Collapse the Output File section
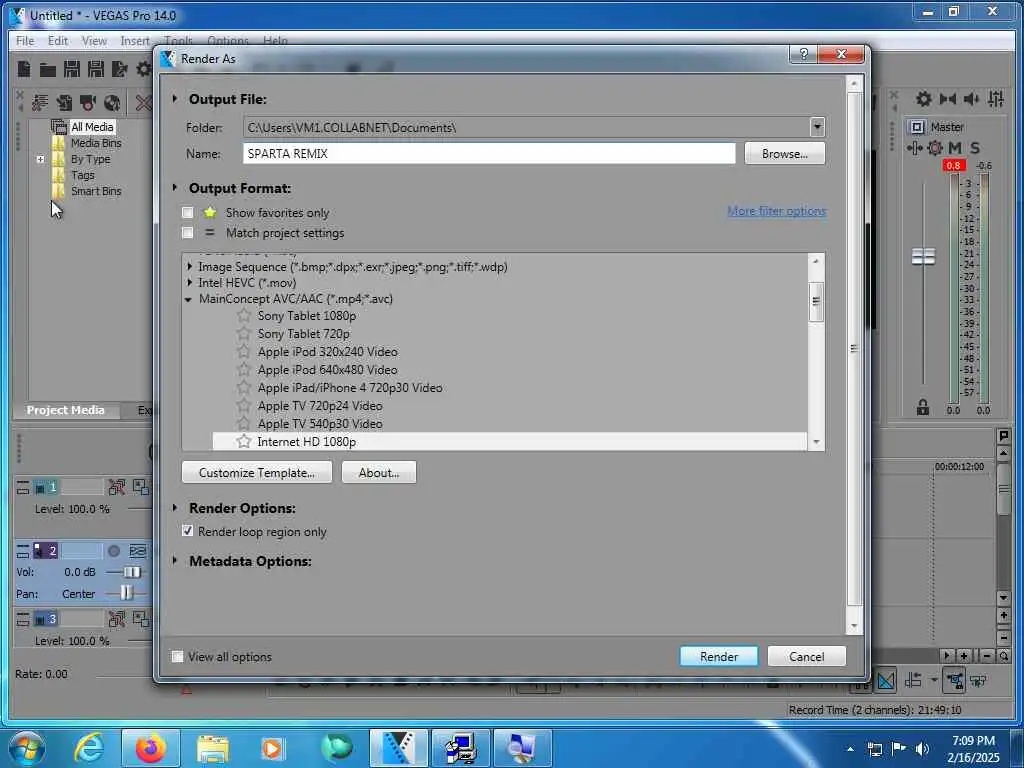 174,99
